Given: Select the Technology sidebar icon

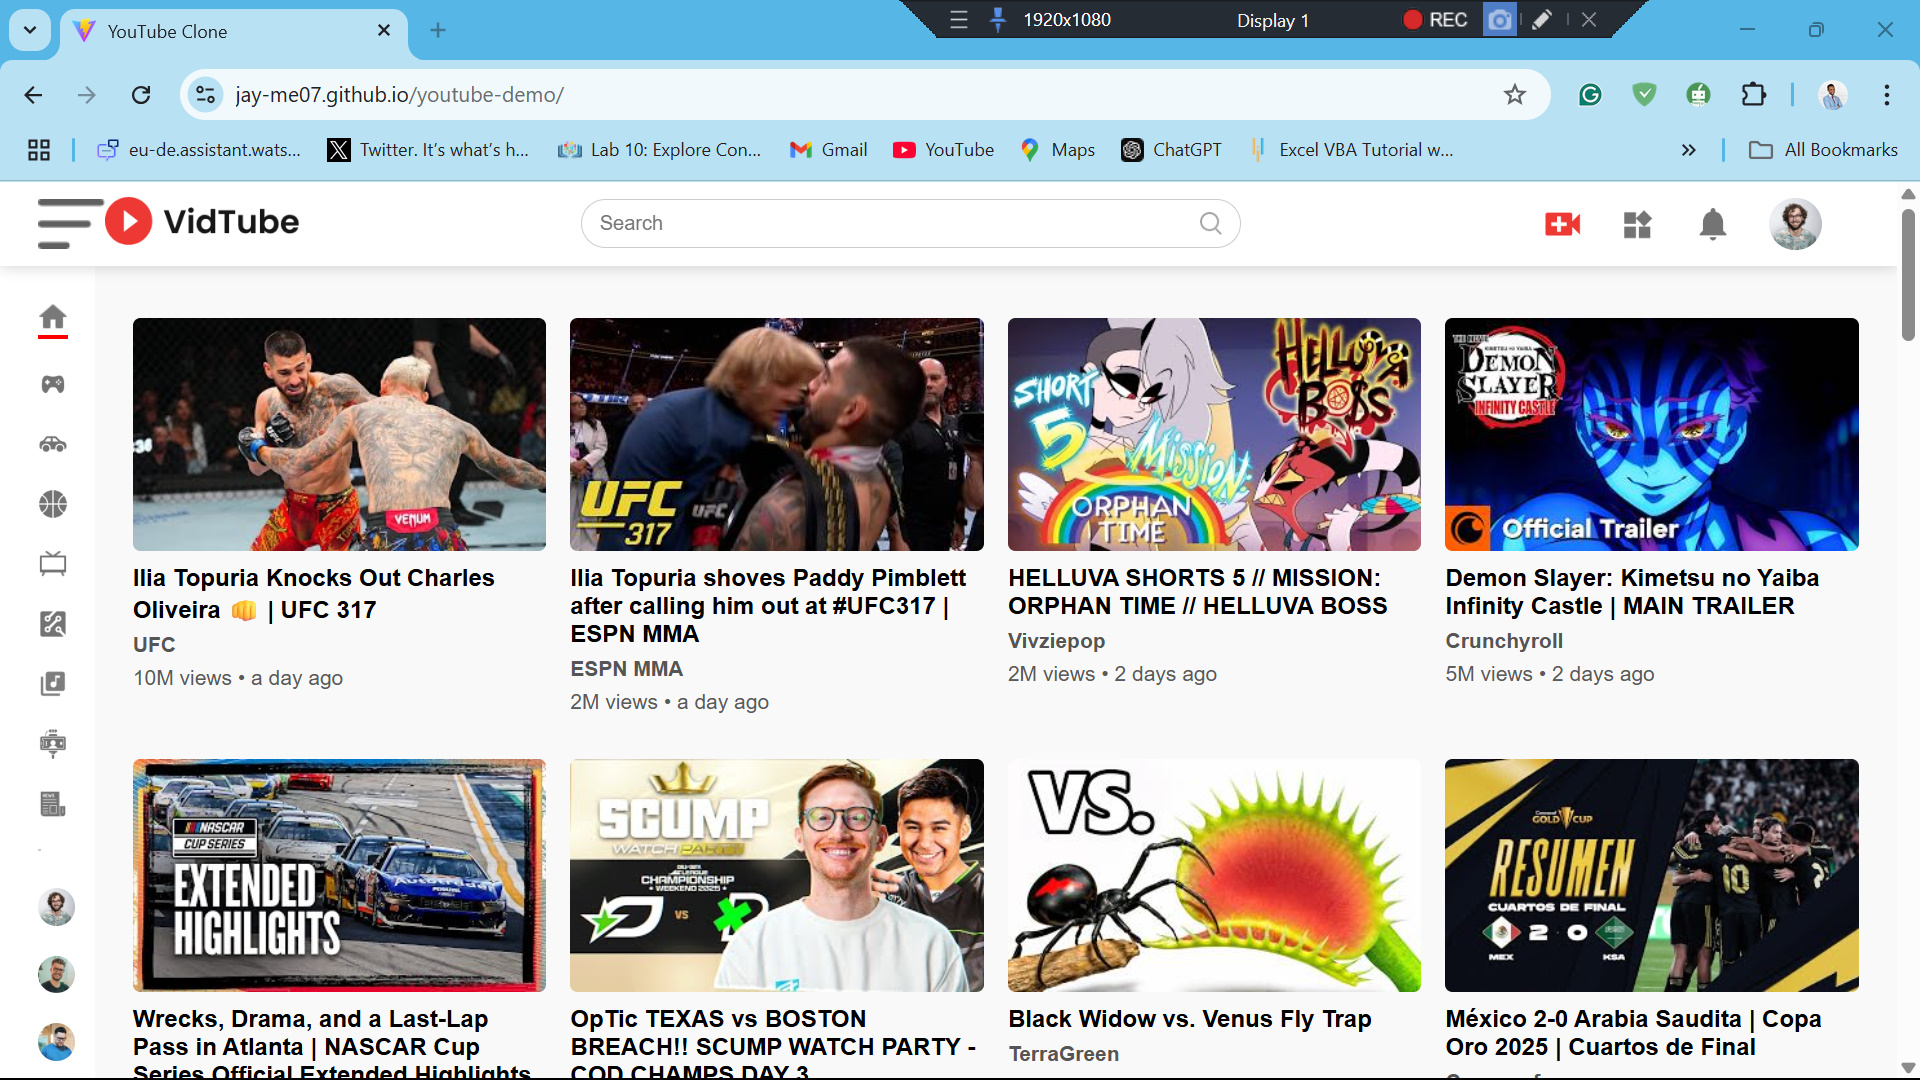Looking at the screenshot, I should point(53,624).
